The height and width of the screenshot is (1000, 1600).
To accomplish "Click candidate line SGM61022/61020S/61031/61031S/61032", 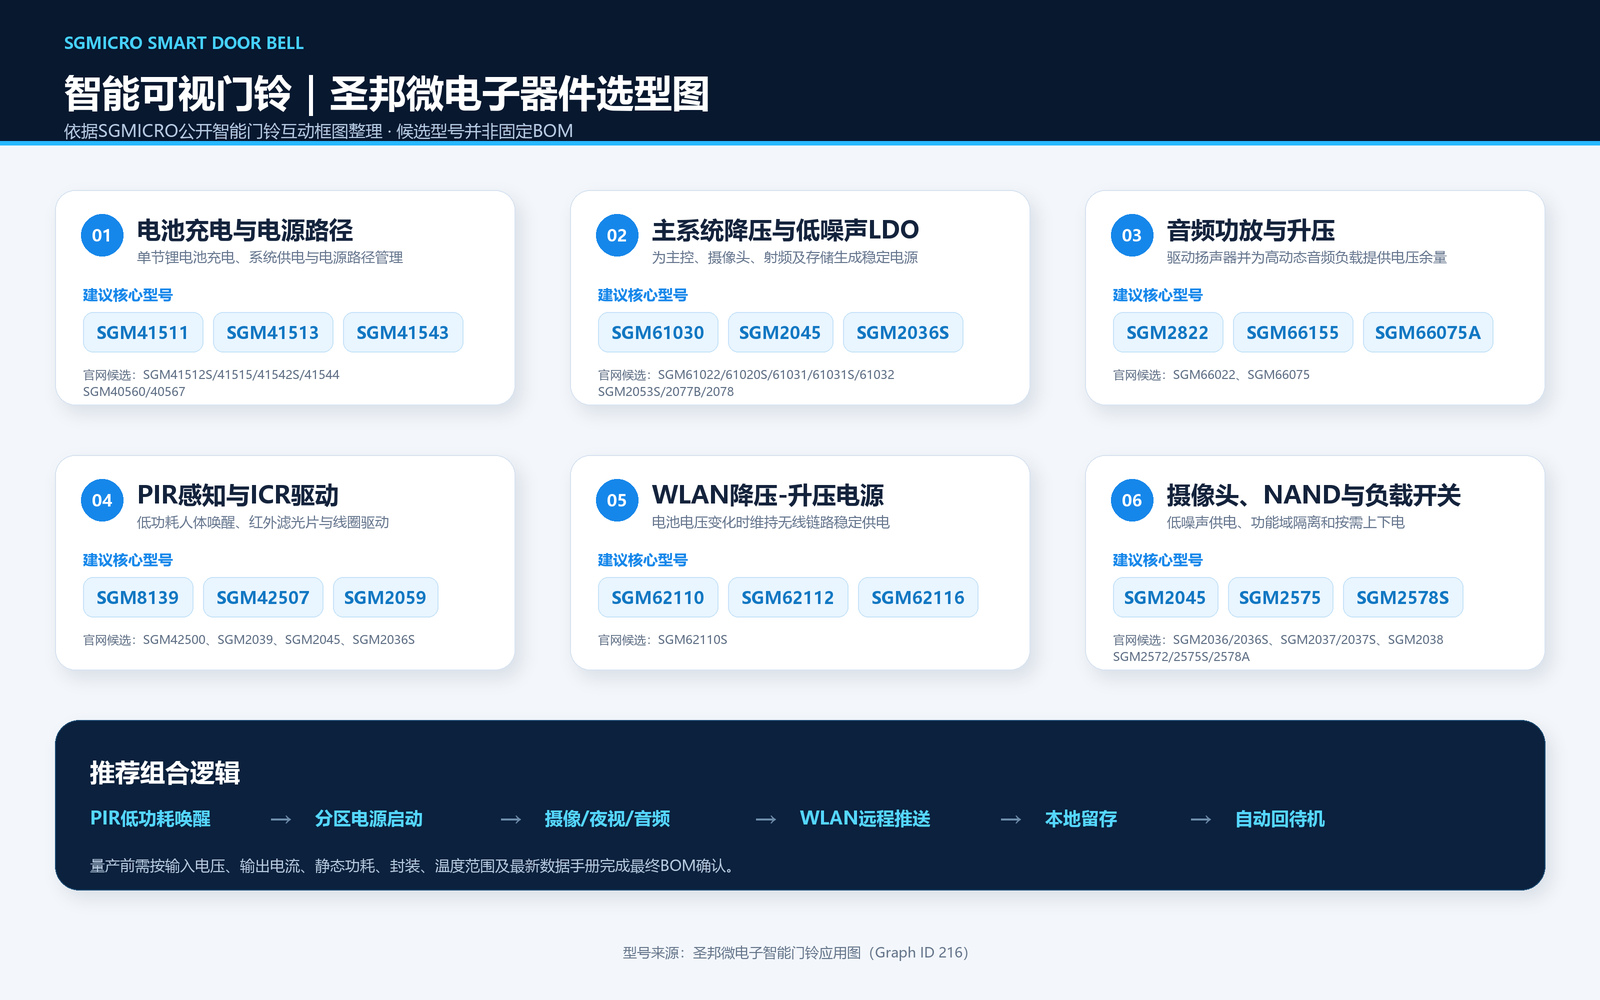I will pyautogui.click(x=776, y=375).
